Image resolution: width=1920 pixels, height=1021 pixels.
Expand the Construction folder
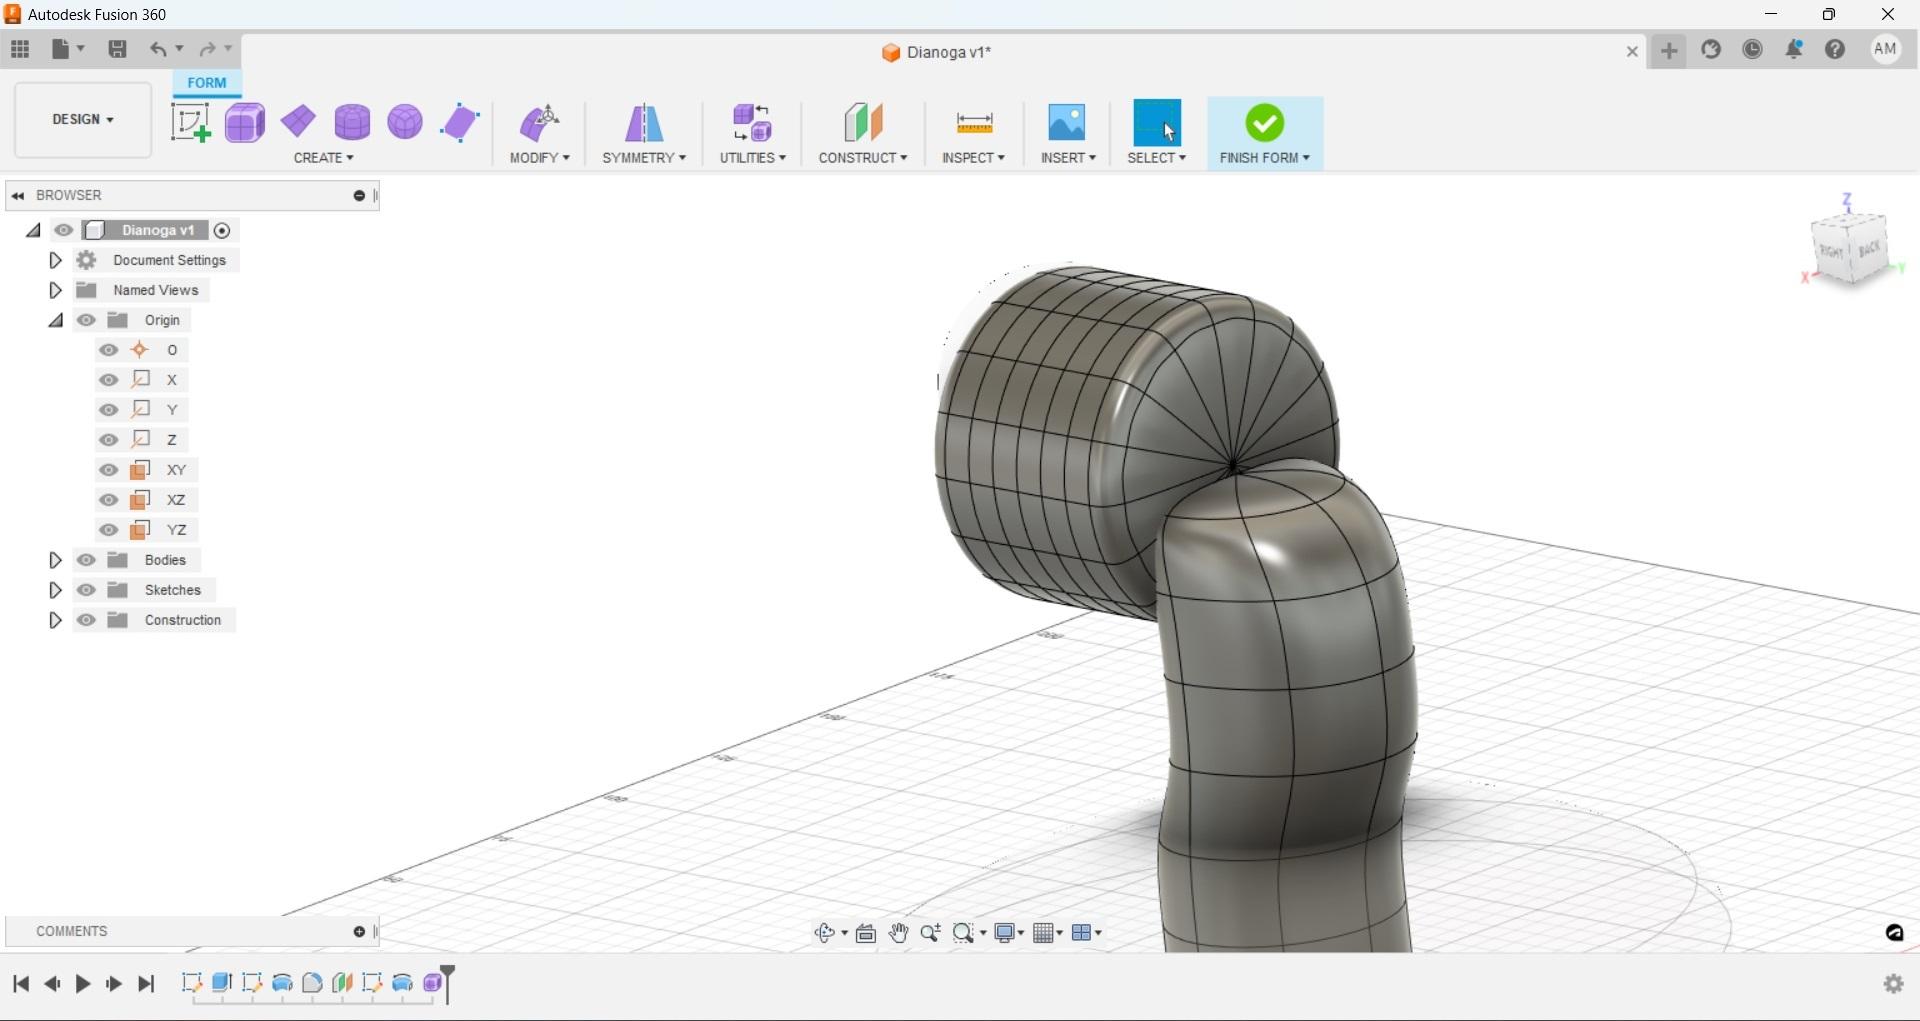click(x=55, y=620)
